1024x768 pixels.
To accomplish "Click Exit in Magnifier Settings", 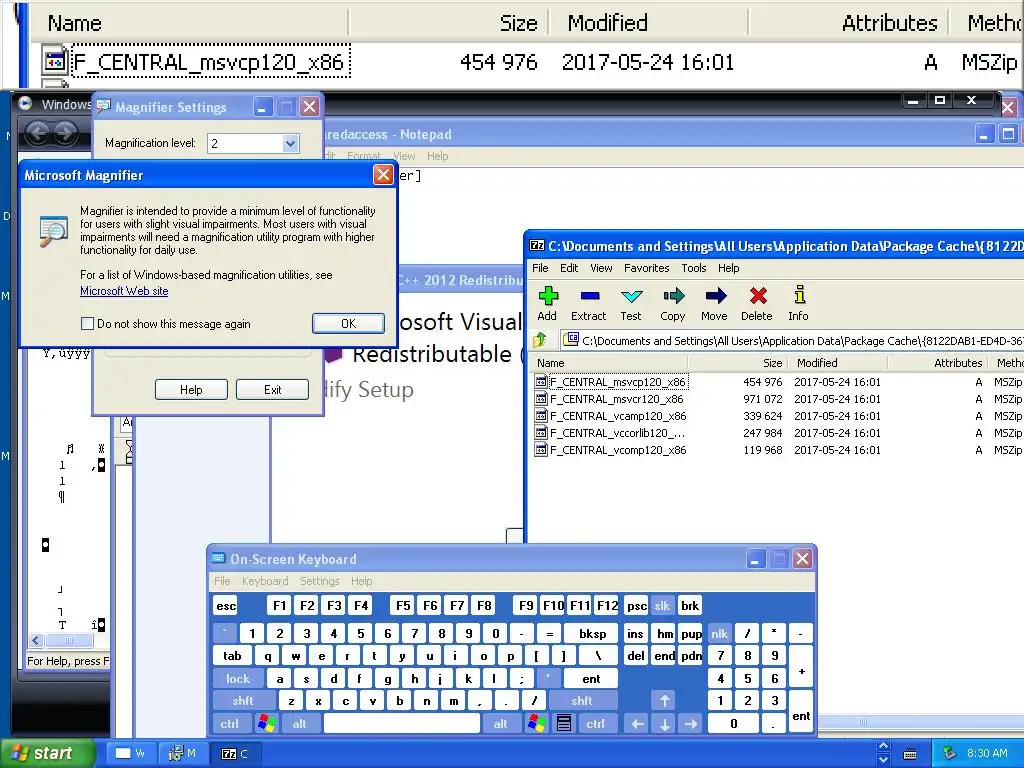I will click(272, 389).
